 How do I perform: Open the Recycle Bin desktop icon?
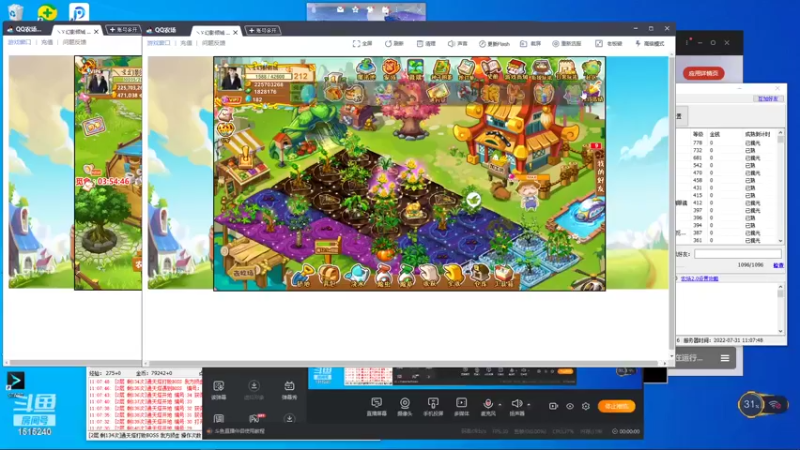(15, 12)
